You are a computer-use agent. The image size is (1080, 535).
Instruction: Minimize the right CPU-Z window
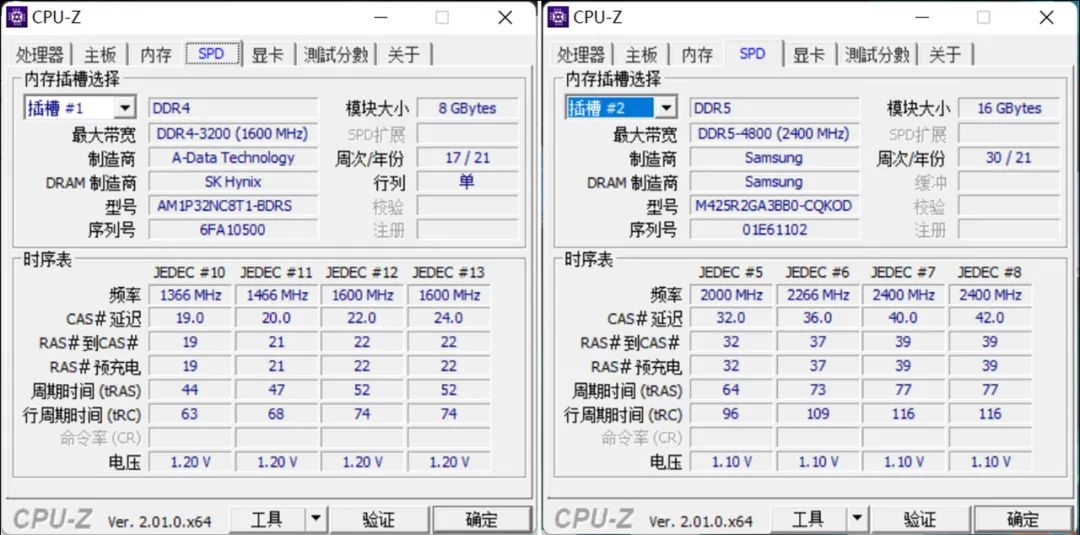(921, 17)
